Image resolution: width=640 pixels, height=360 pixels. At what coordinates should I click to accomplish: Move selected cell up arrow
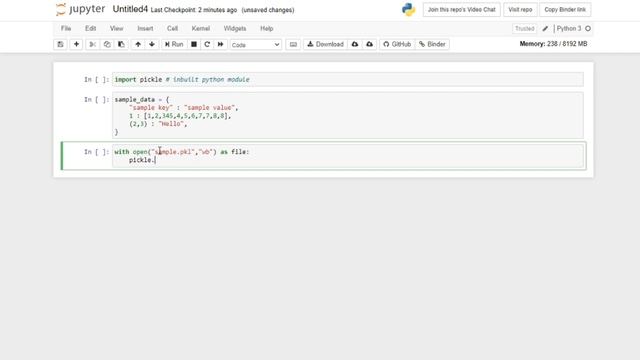138,44
